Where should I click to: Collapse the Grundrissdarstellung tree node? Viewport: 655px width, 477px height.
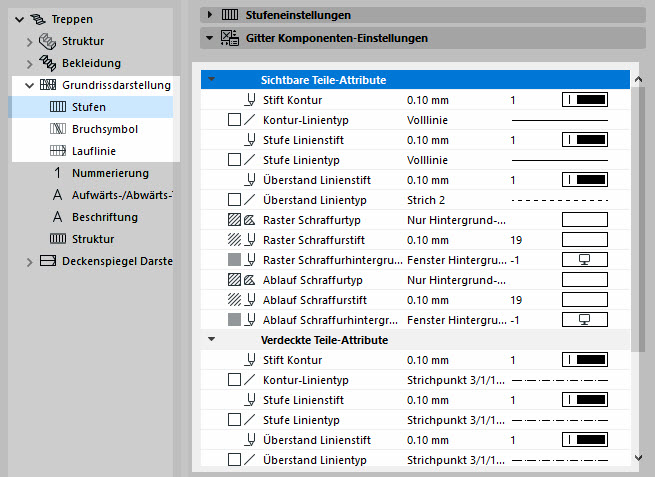(x=29, y=85)
